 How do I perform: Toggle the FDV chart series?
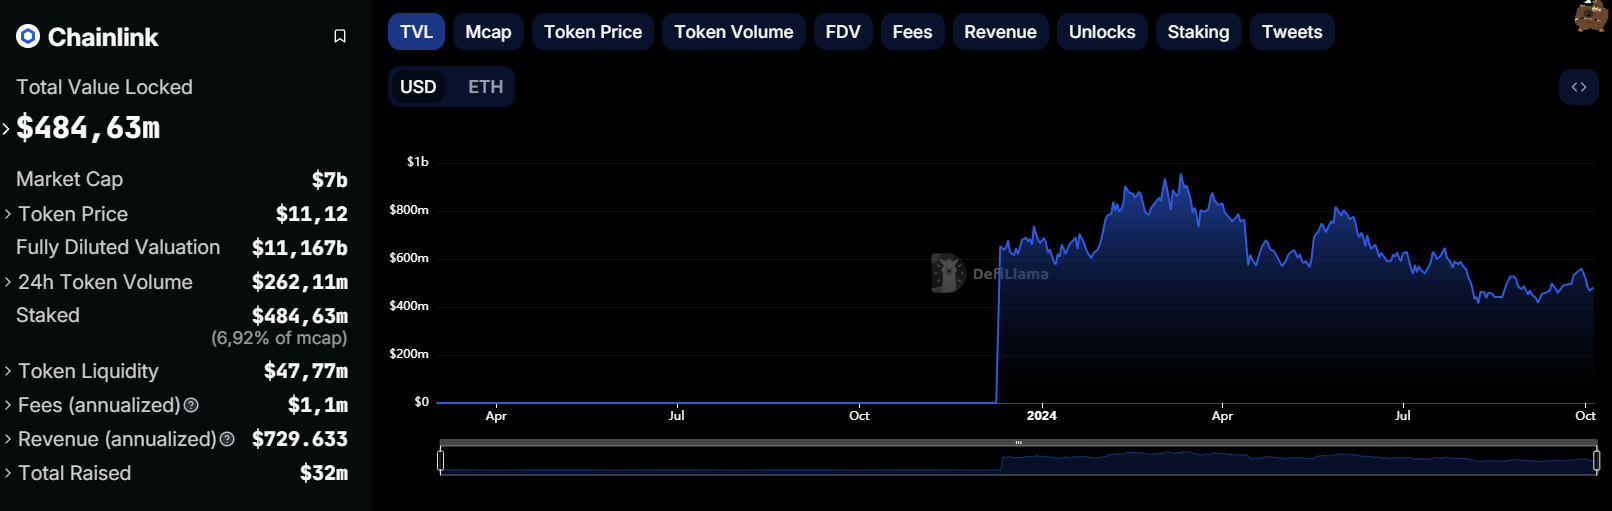pyautogui.click(x=843, y=32)
